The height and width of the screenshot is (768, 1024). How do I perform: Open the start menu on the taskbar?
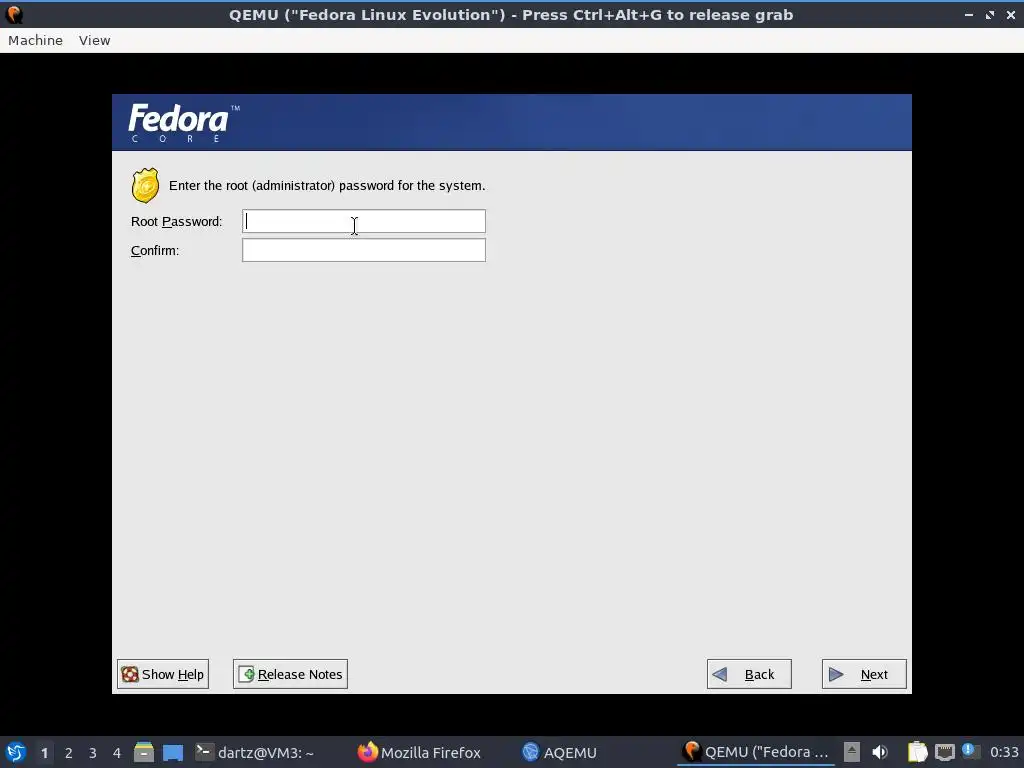(16, 752)
